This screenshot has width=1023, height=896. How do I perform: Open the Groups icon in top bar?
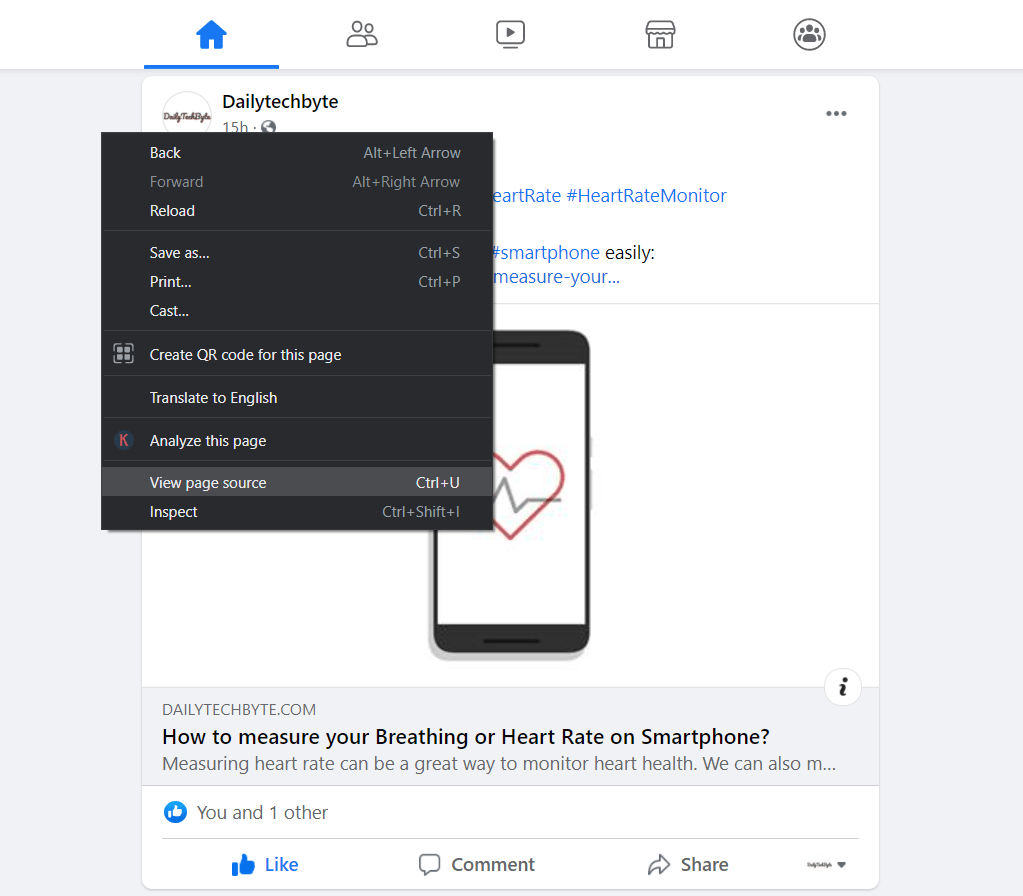pos(808,33)
